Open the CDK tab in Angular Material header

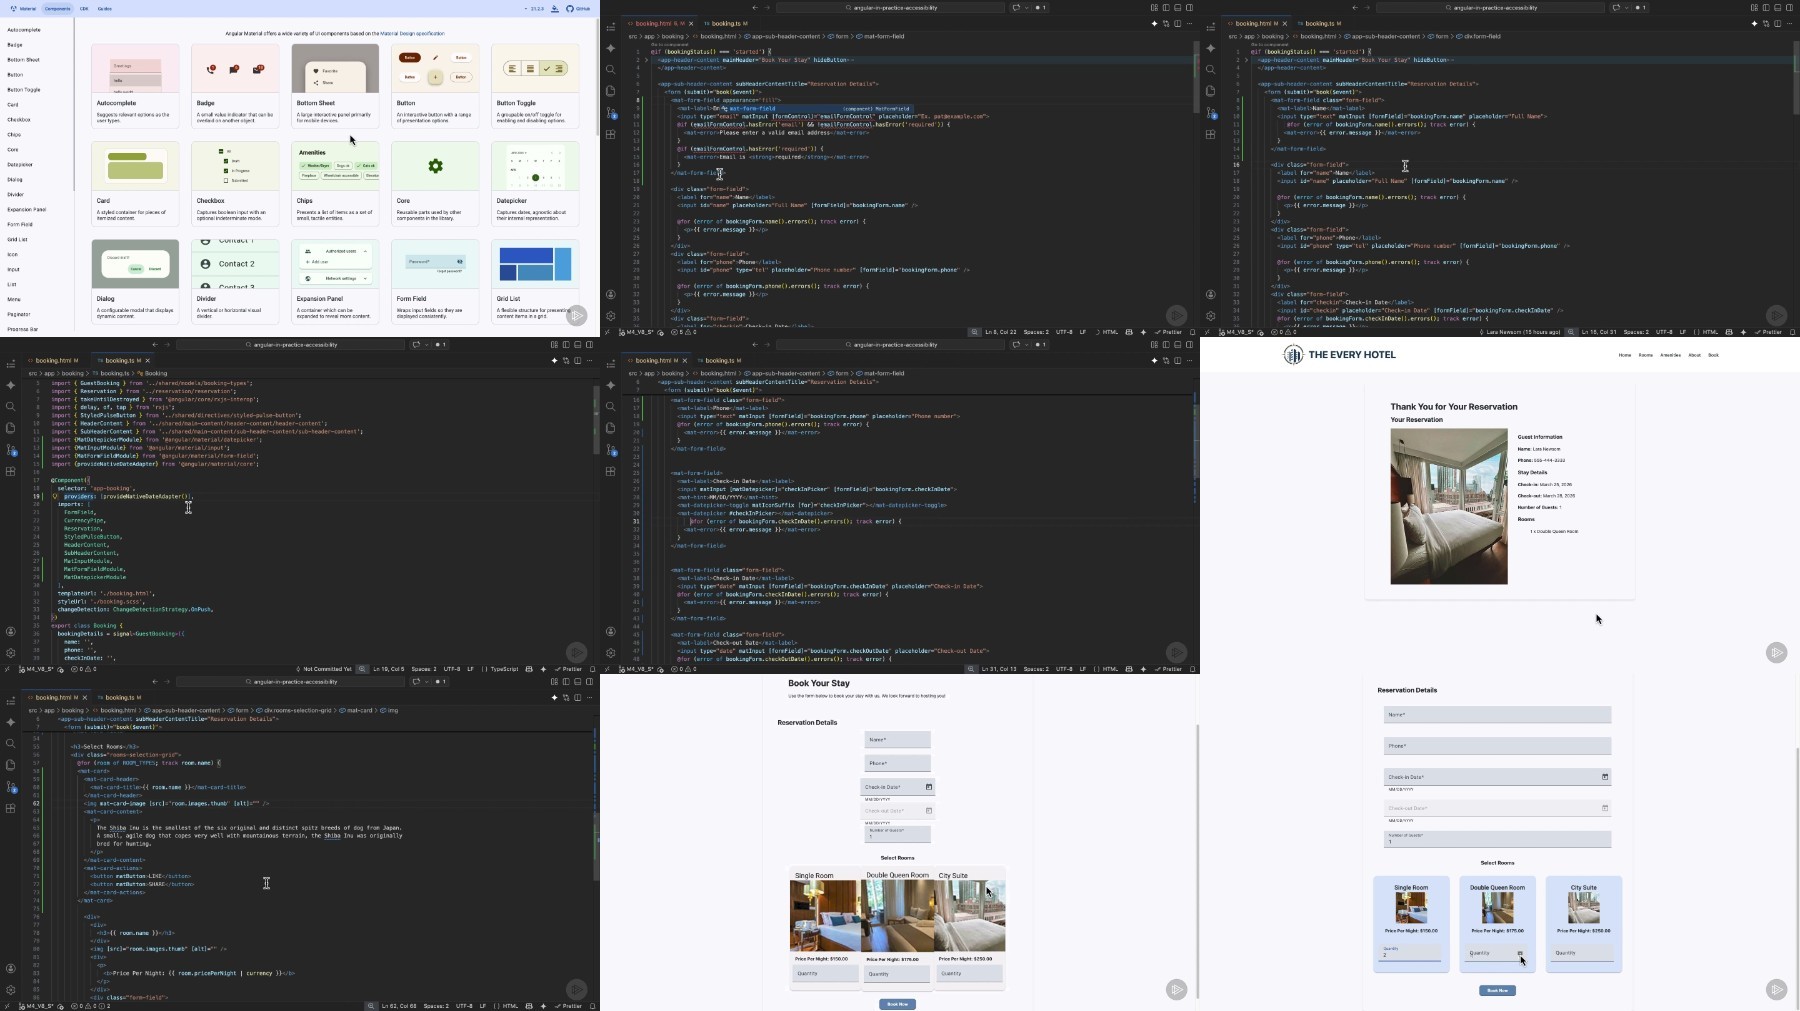point(84,8)
